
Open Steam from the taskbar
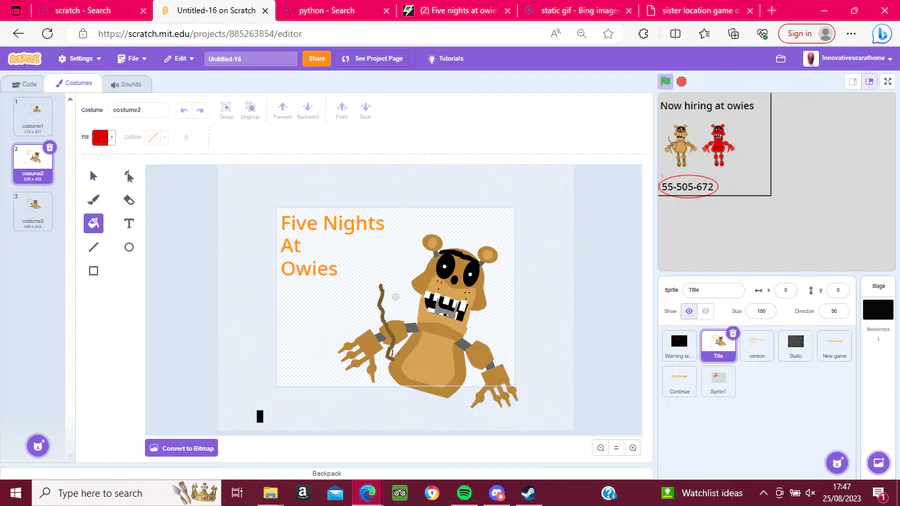click(x=529, y=493)
